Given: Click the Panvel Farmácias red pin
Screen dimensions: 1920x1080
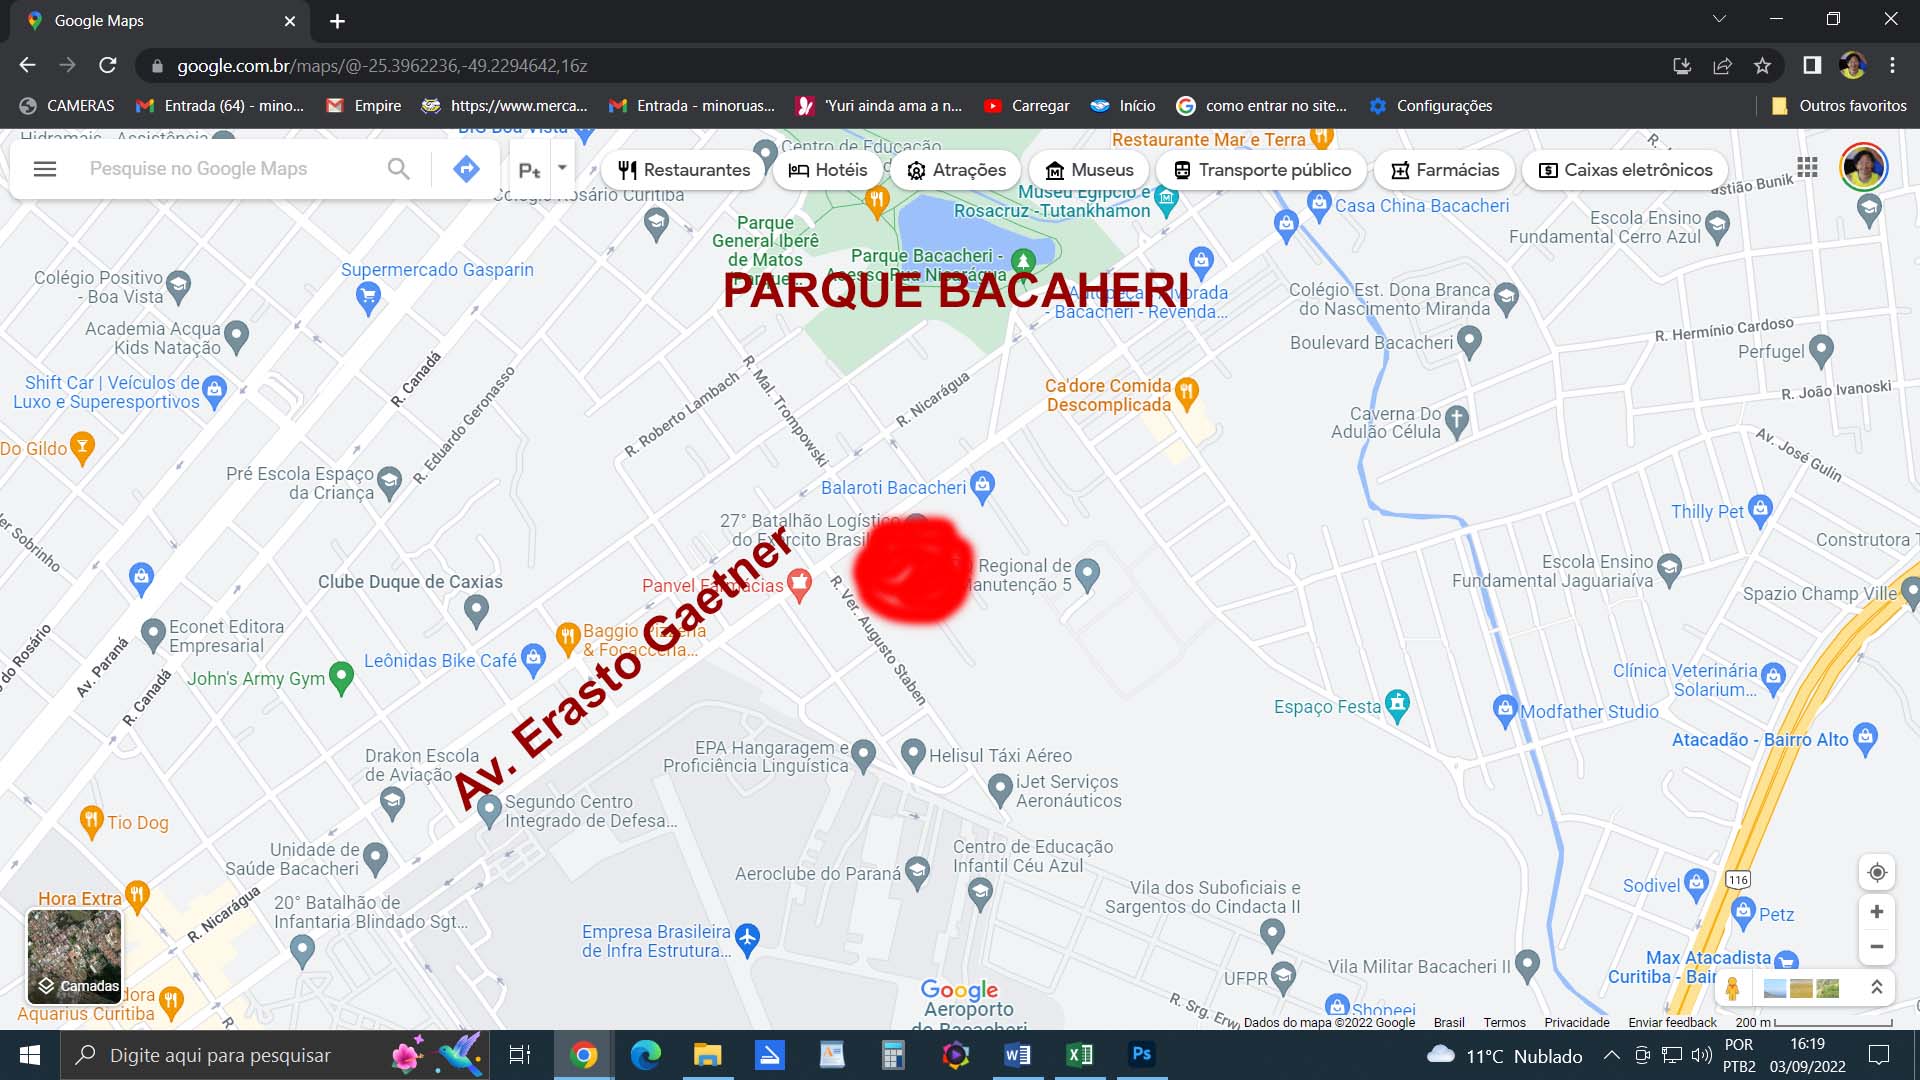Looking at the screenshot, I should click(799, 584).
